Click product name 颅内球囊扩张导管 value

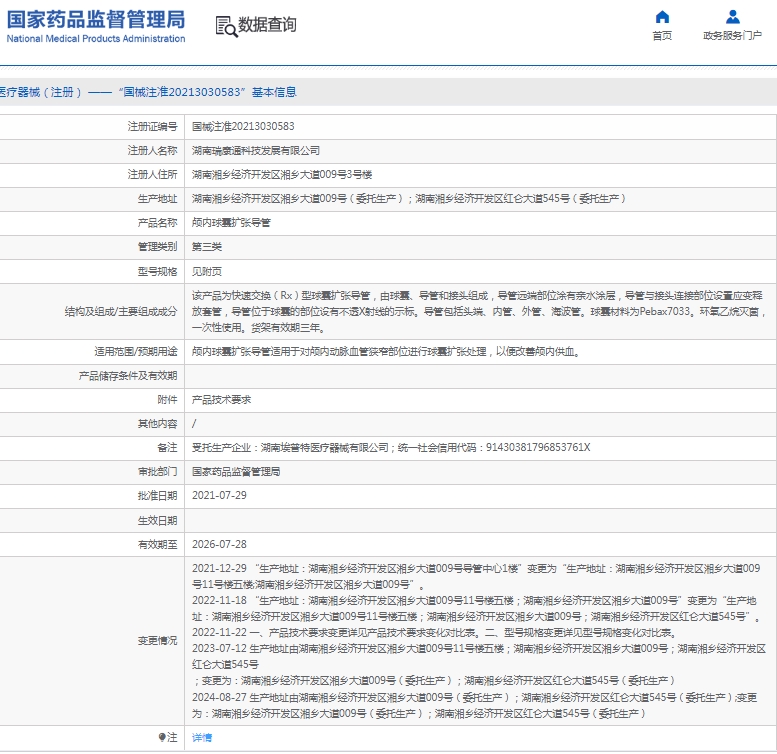pos(231,223)
